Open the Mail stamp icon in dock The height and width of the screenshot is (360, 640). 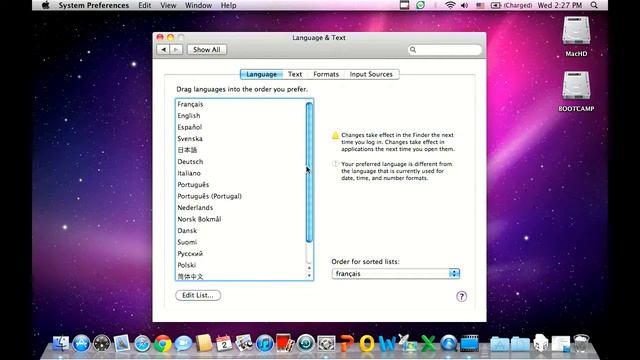coord(122,343)
